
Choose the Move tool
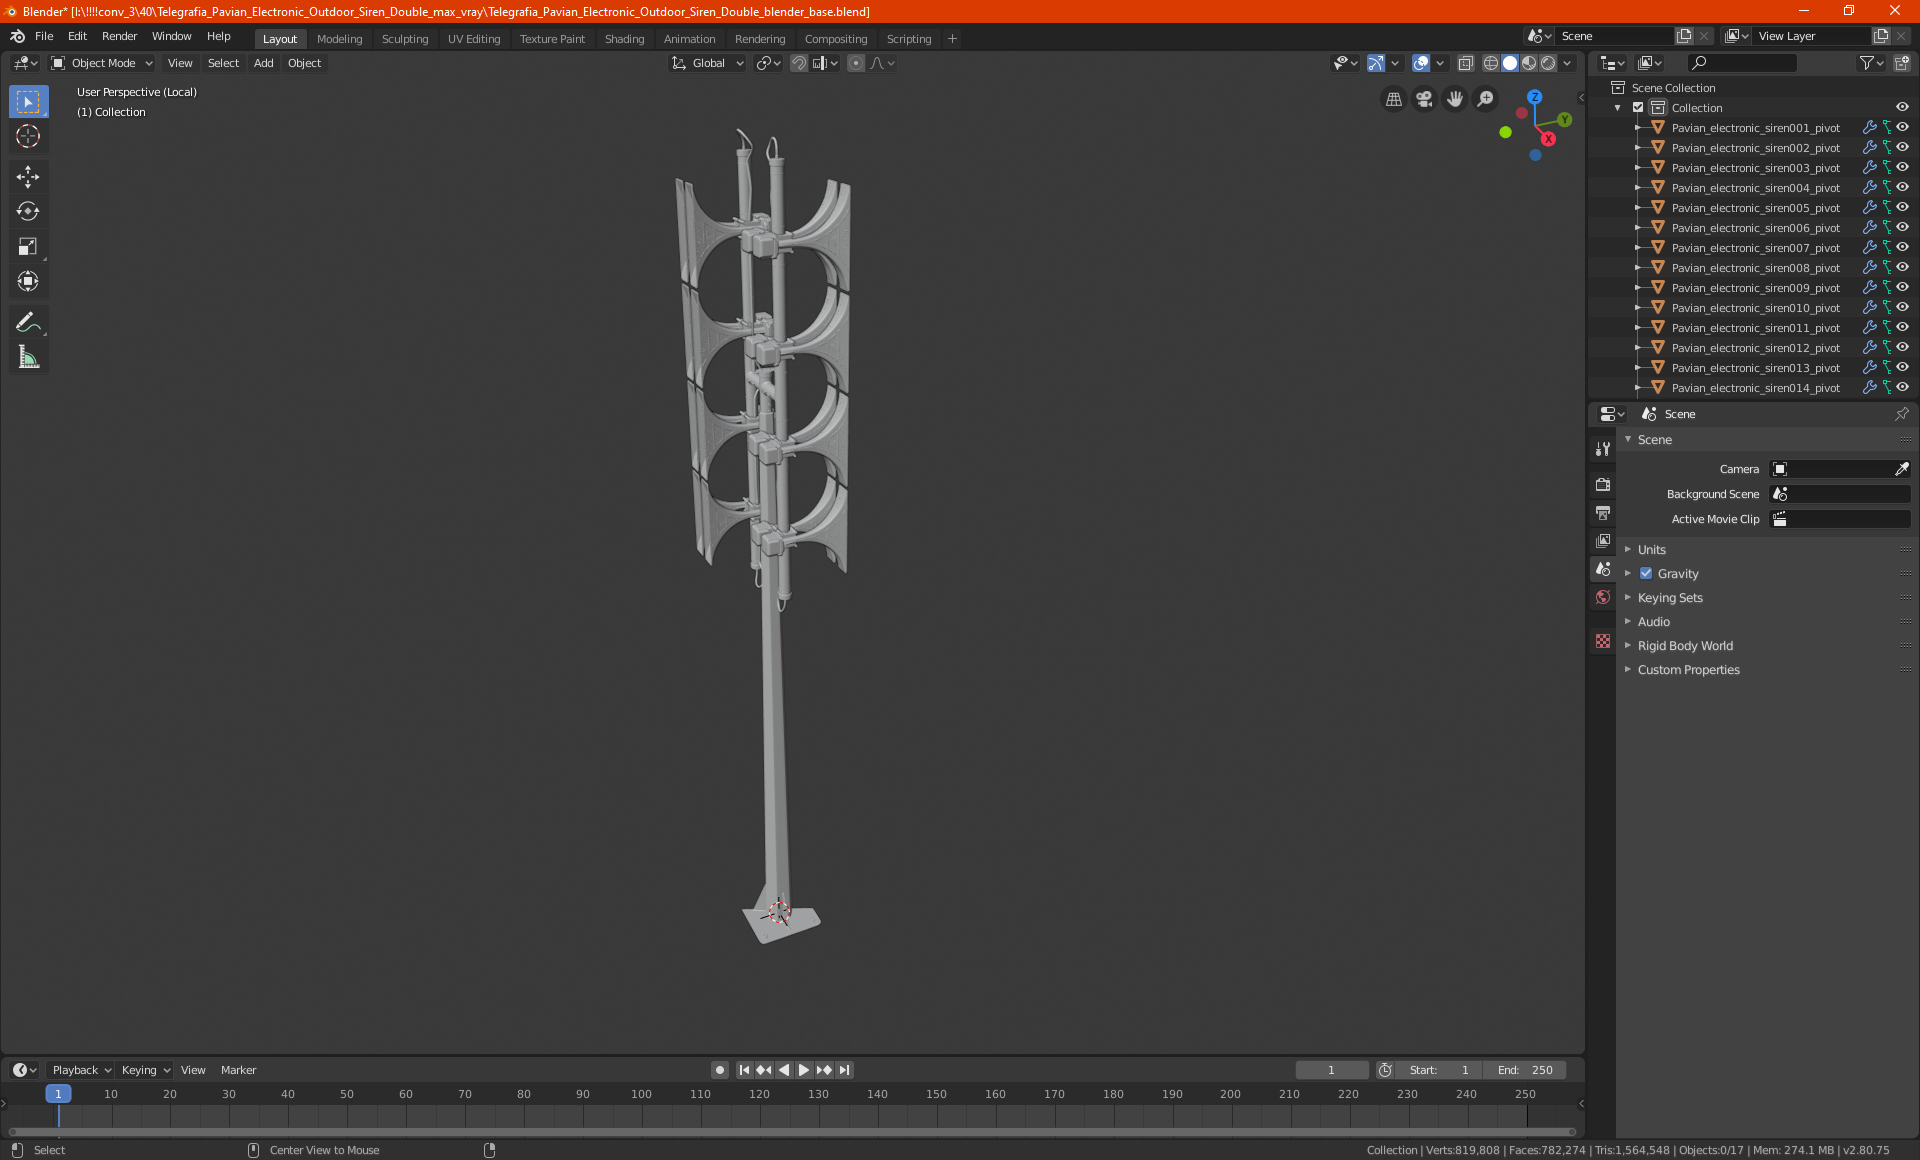28,177
